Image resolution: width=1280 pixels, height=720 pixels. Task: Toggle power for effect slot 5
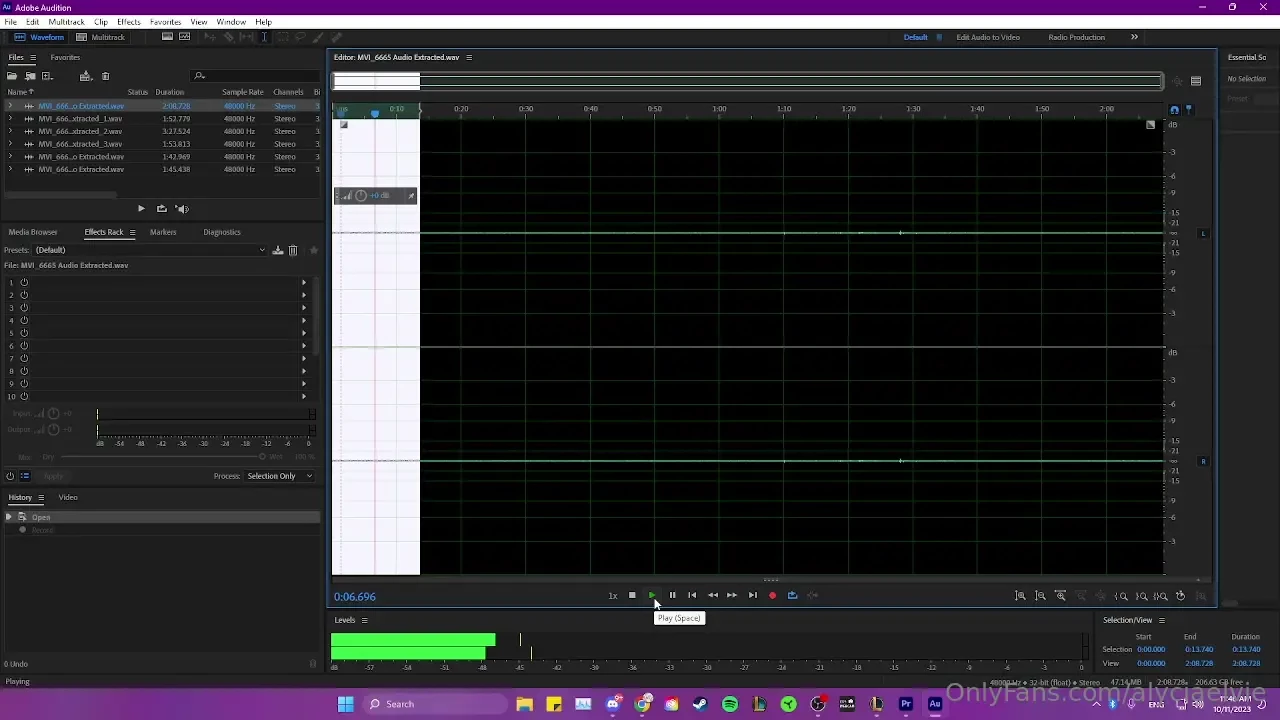click(x=24, y=333)
